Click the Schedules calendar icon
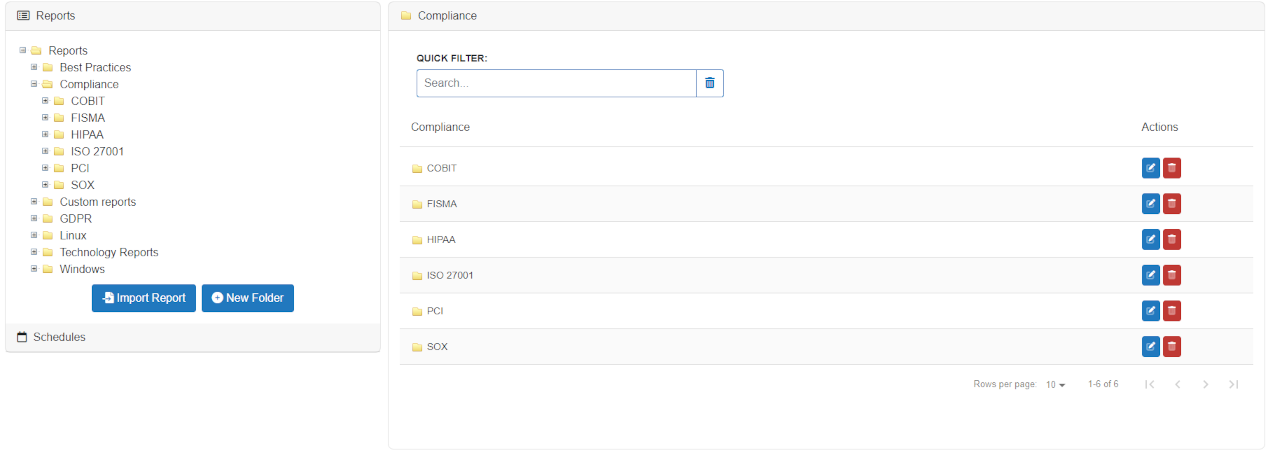This screenshot has width=1268, height=453. [22, 337]
